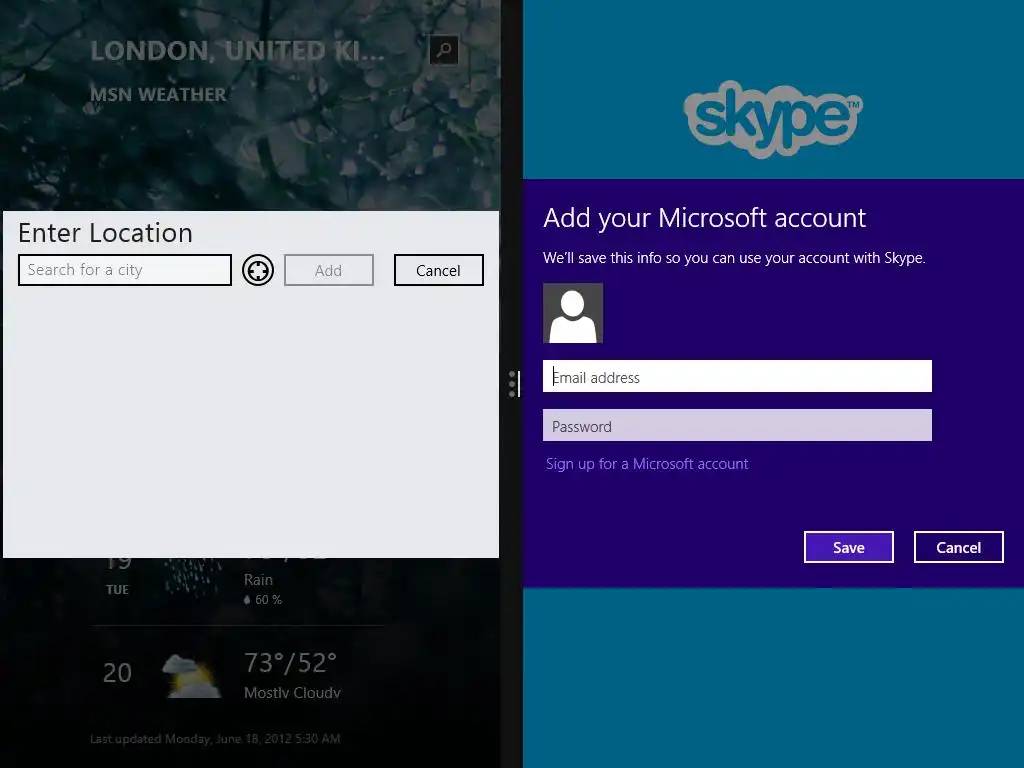Click the LONDON, UNITED KI... location heading
The image size is (1024, 768).
pyautogui.click(x=238, y=51)
